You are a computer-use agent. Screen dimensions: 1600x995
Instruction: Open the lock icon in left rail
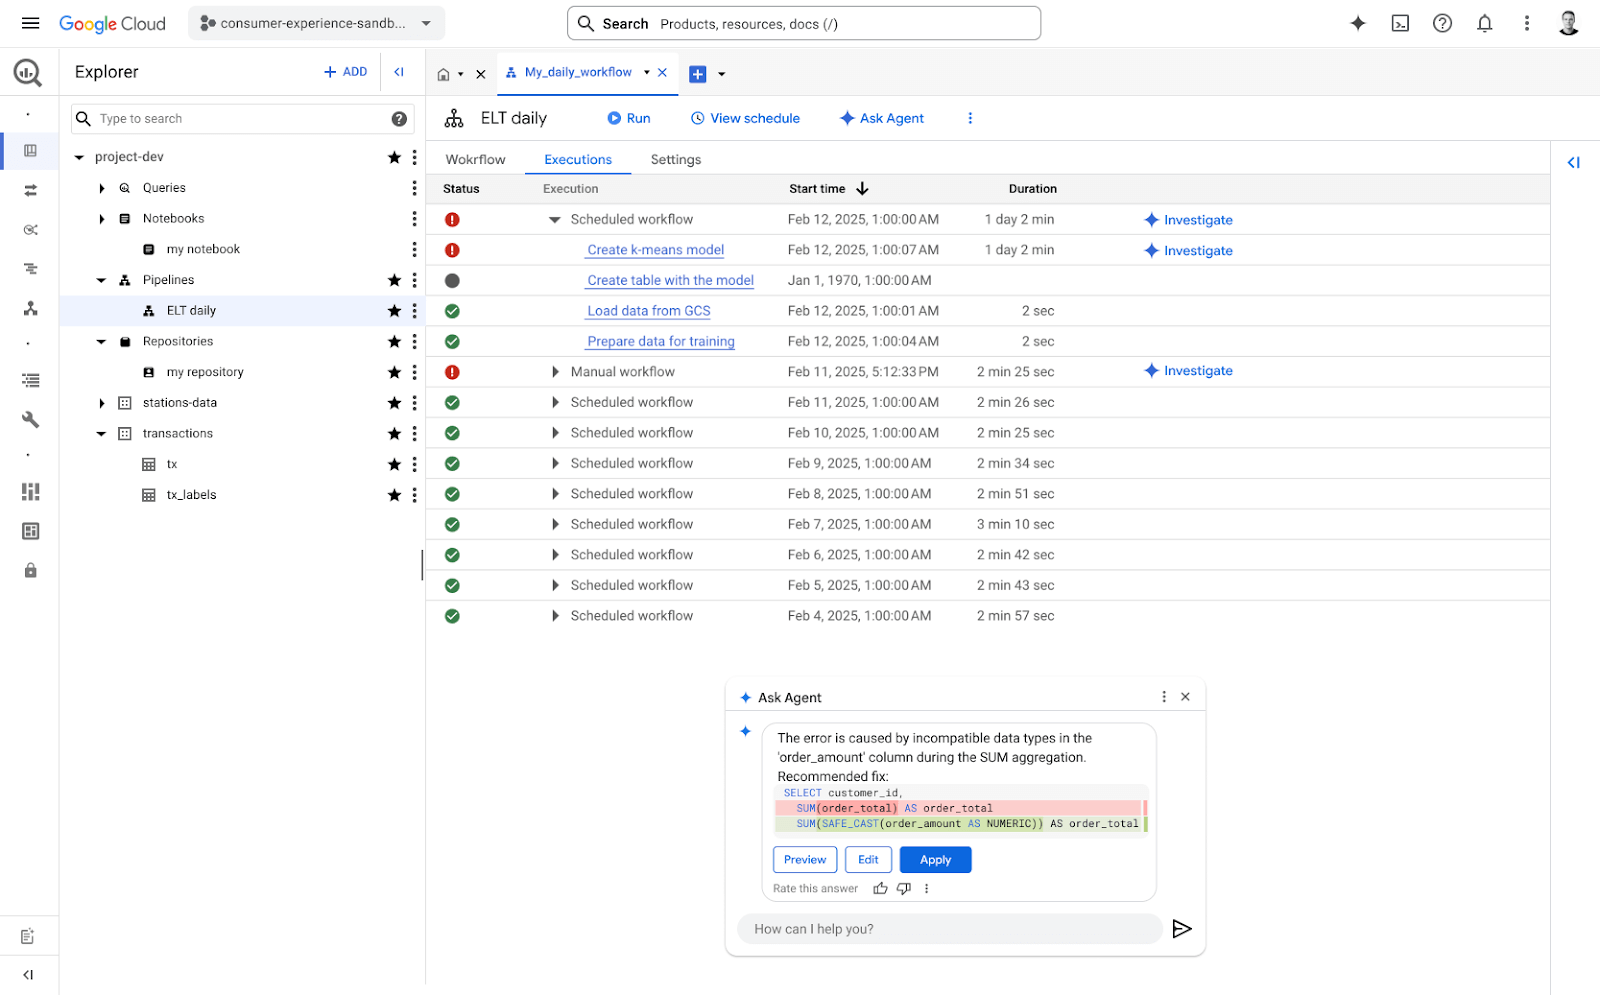[31, 570]
